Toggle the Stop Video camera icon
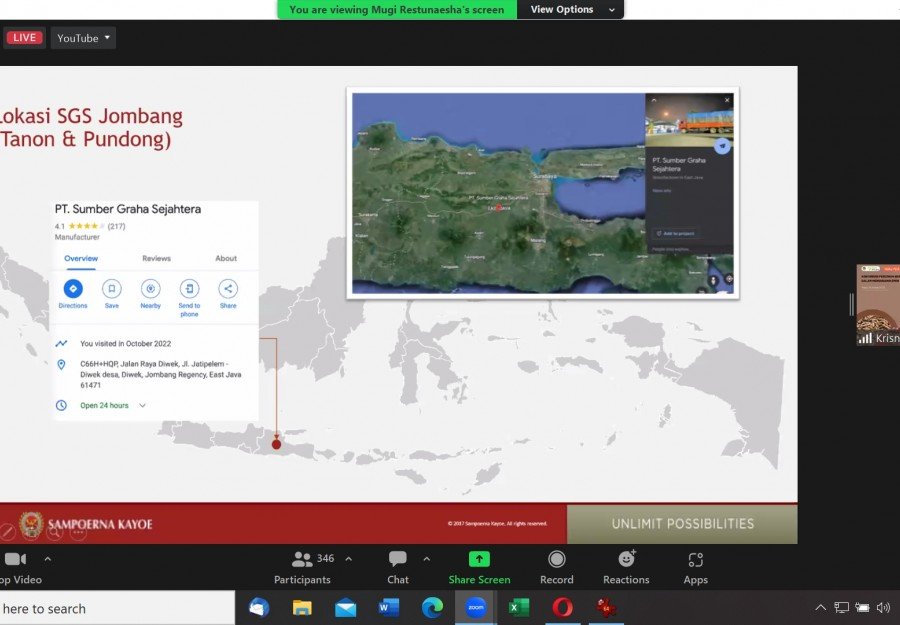The width and height of the screenshot is (900, 625). pyautogui.click(x=15, y=559)
